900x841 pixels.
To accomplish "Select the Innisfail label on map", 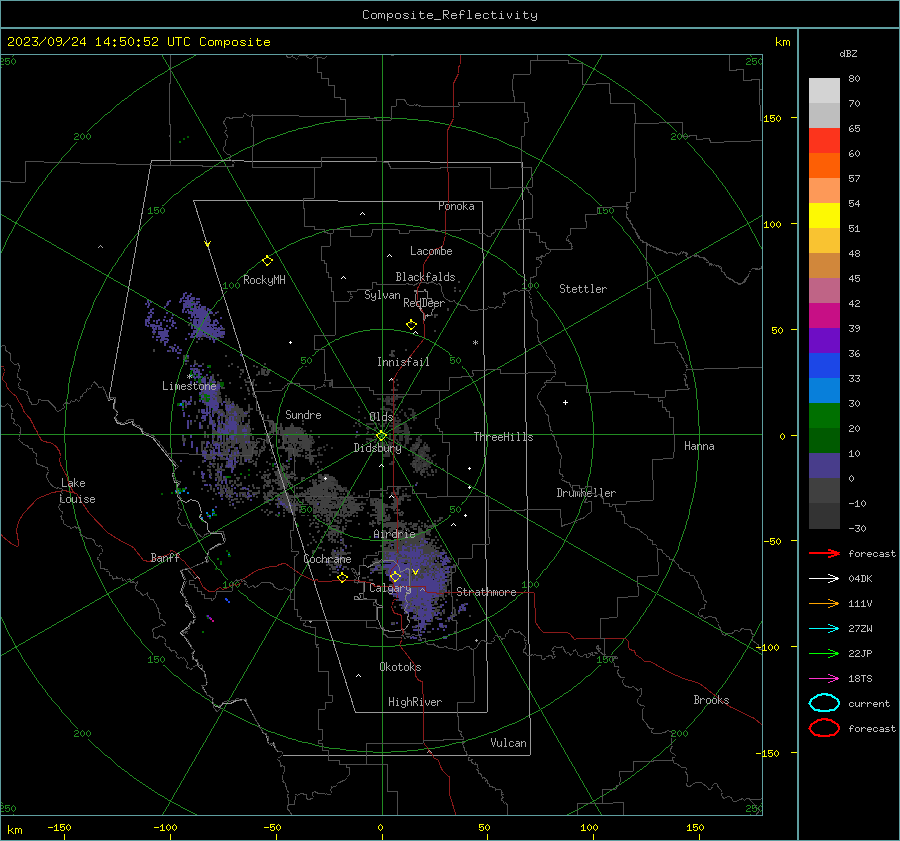I will [x=403, y=362].
